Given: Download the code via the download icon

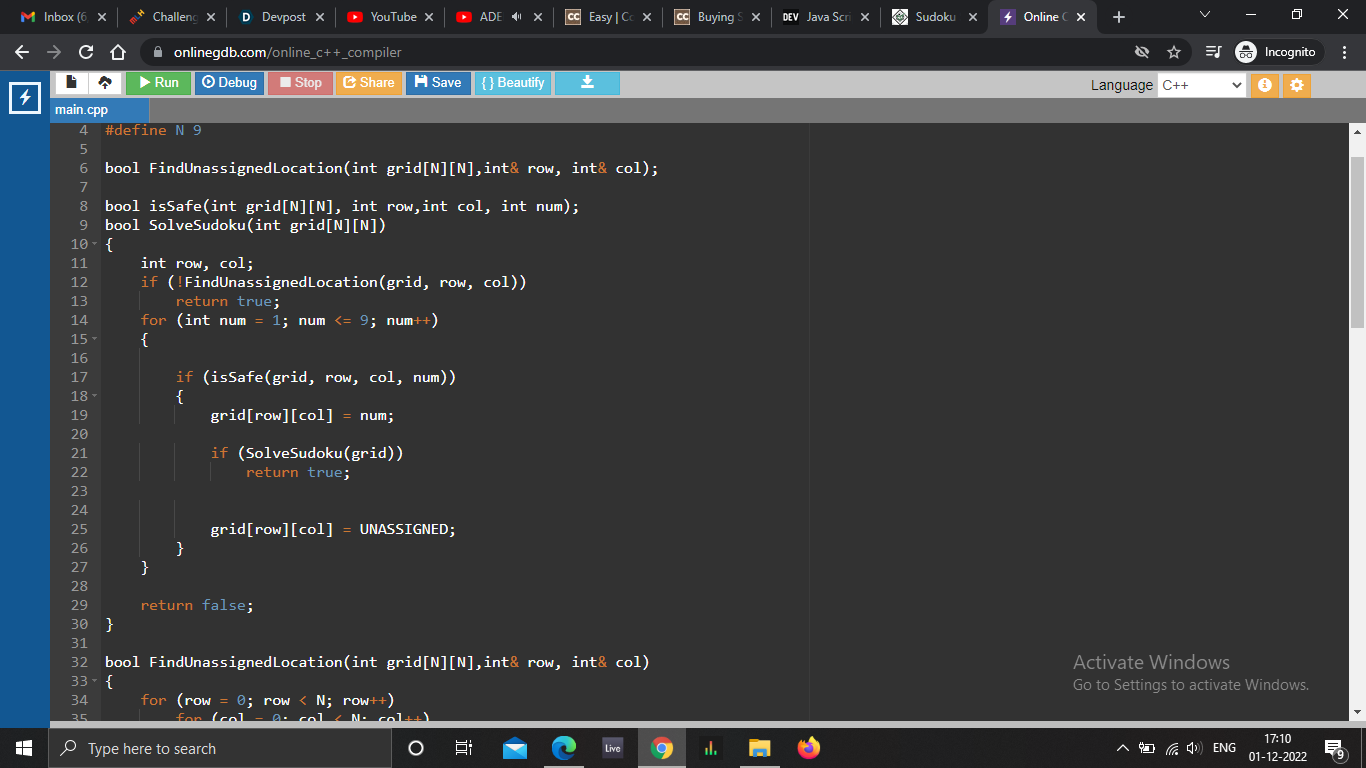Looking at the screenshot, I should (x=587, y=83).
